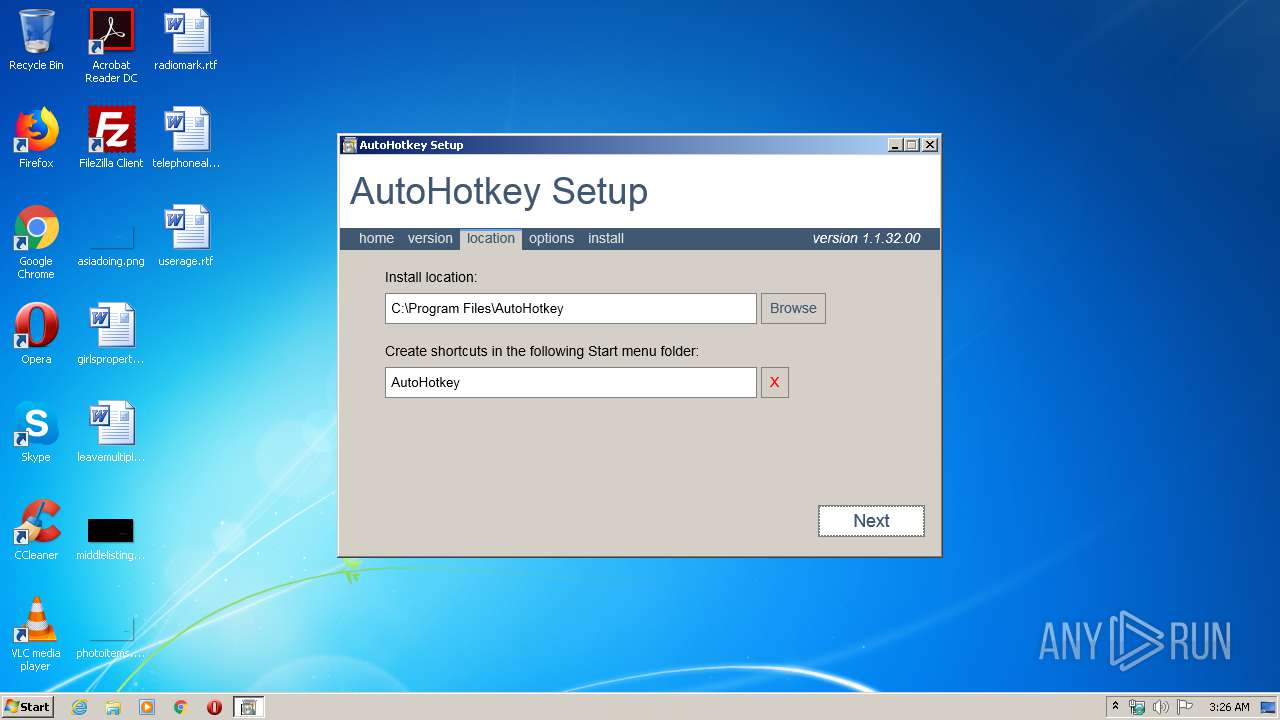Select the userage.rtf document icon
Image resolution: width=1280 pixels, height=720 pixels.
(186, 237)
